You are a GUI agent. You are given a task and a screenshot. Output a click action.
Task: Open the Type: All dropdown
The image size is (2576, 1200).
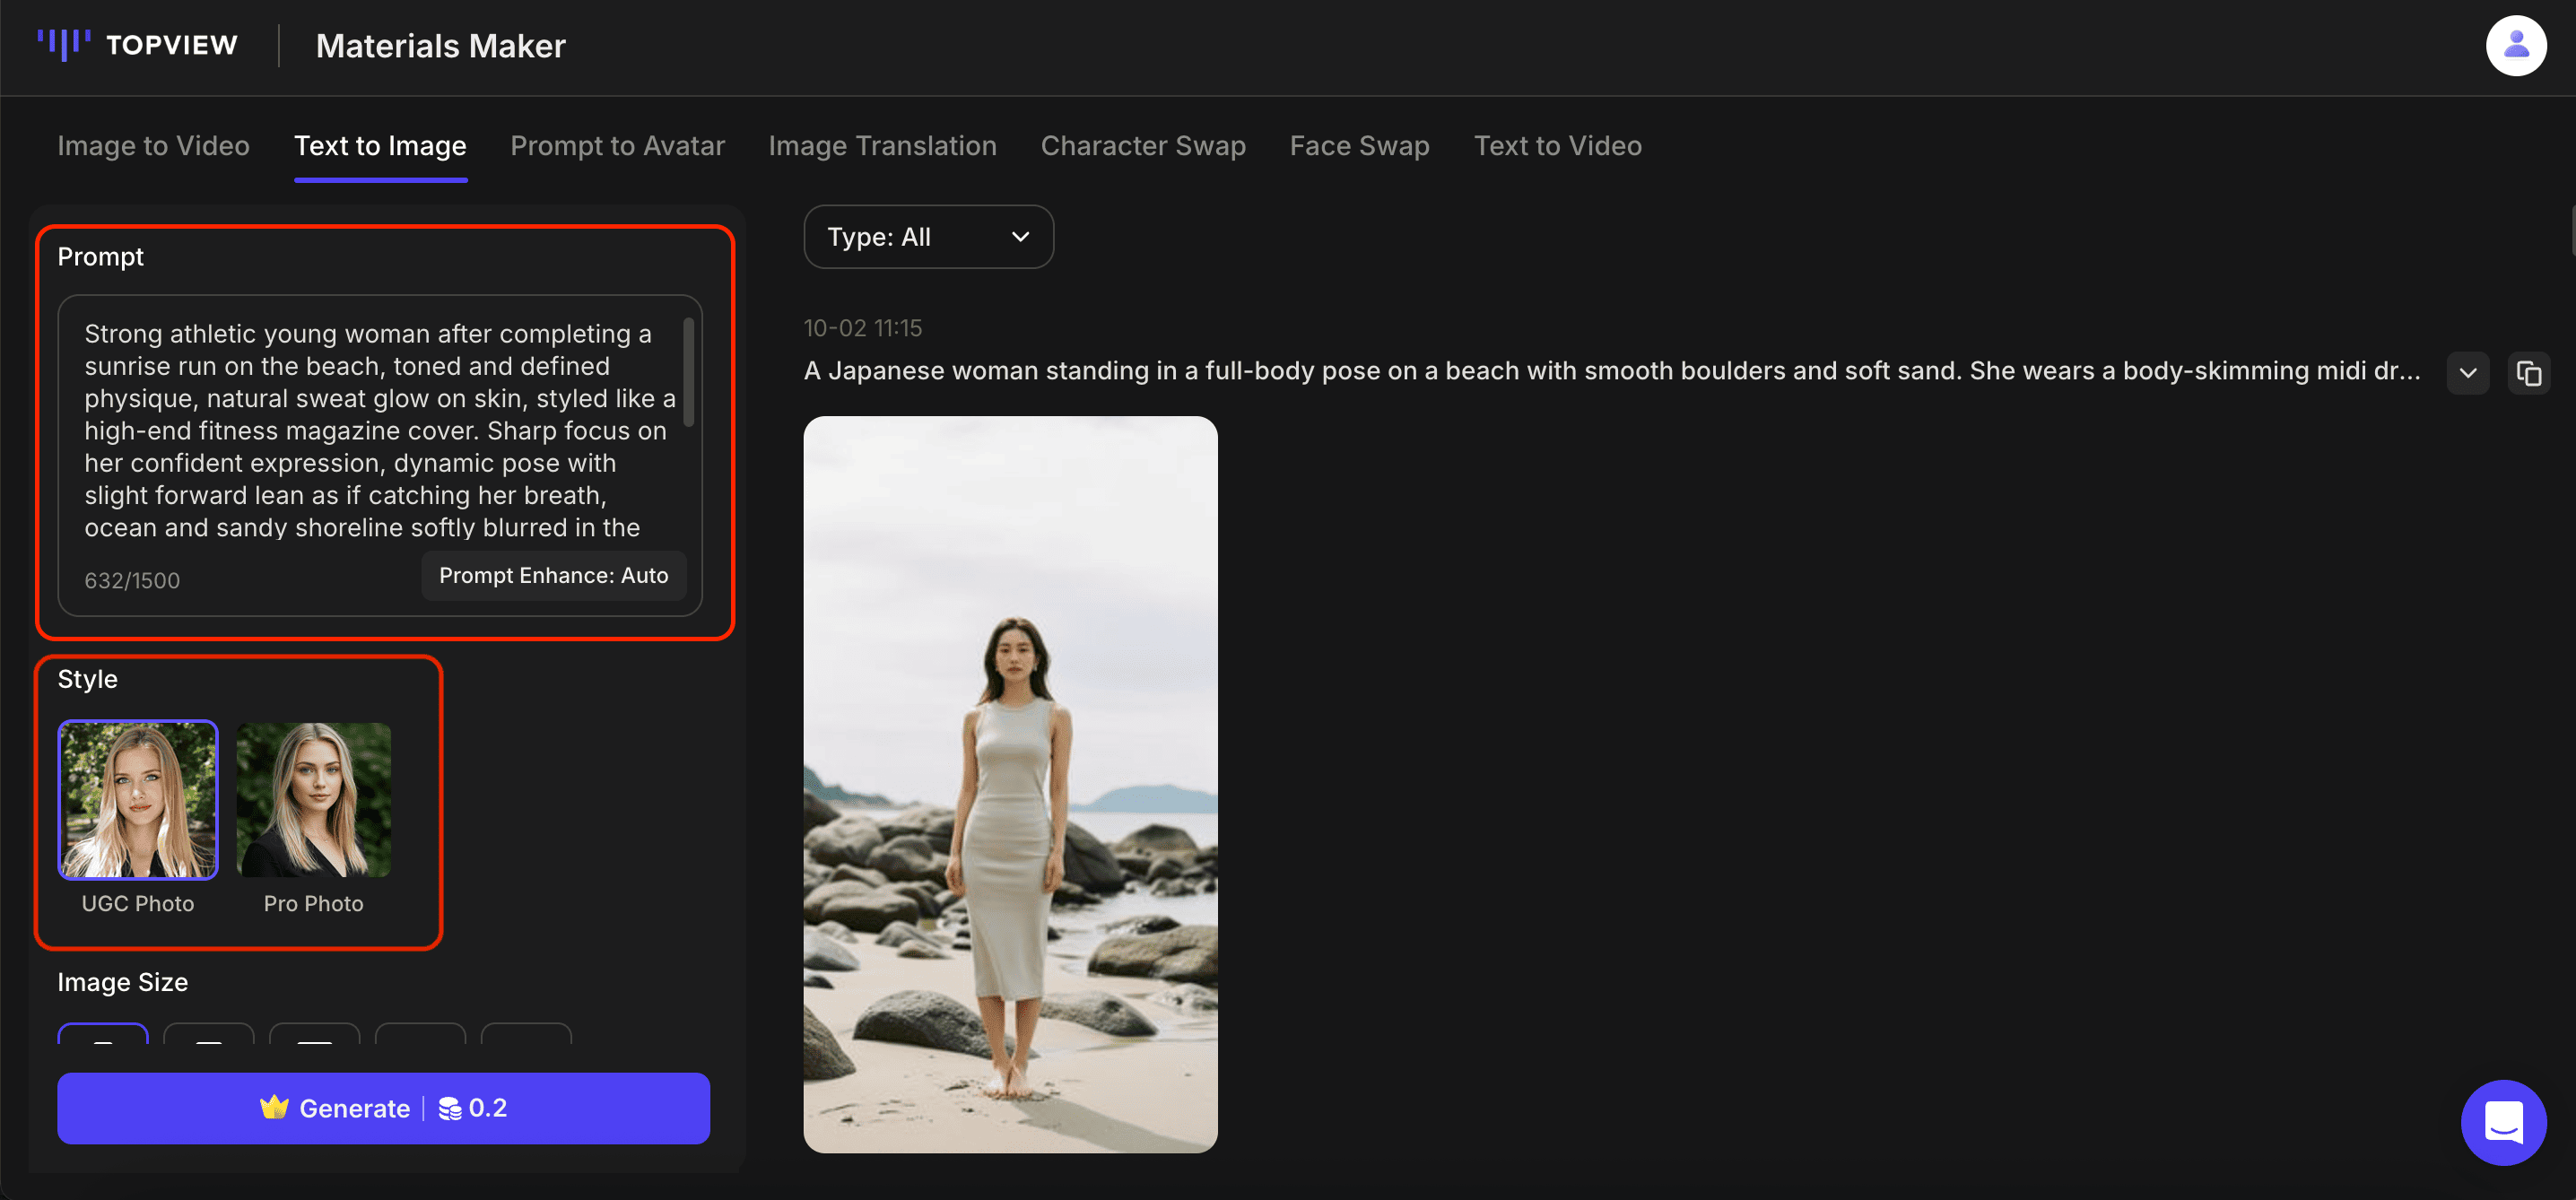coord(928,237)
